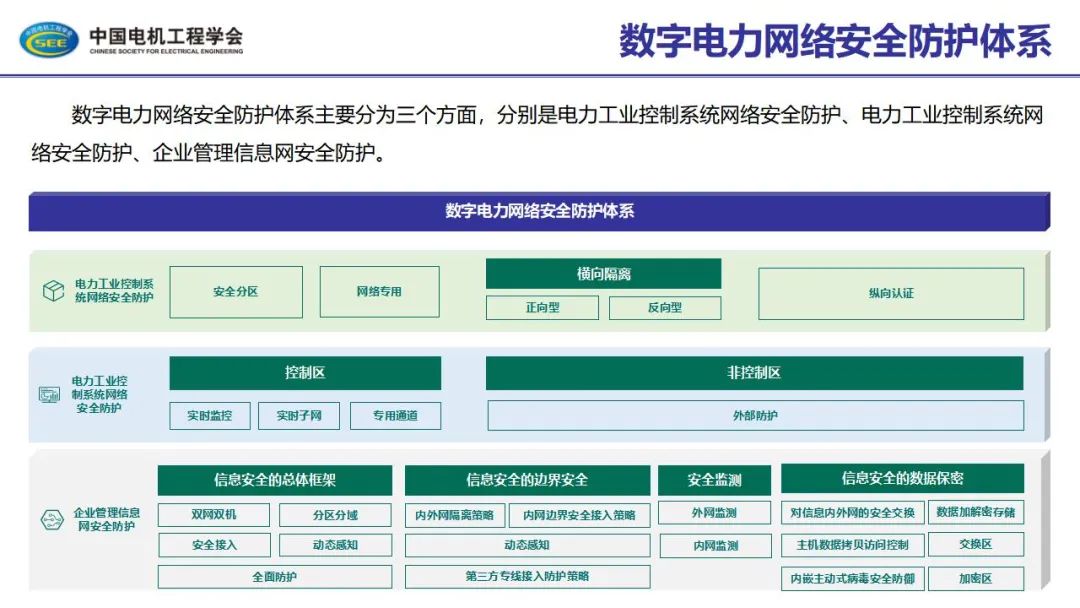Select the 加密区 box
Screen dimensions: 1080x608
[x=976, y=579]
